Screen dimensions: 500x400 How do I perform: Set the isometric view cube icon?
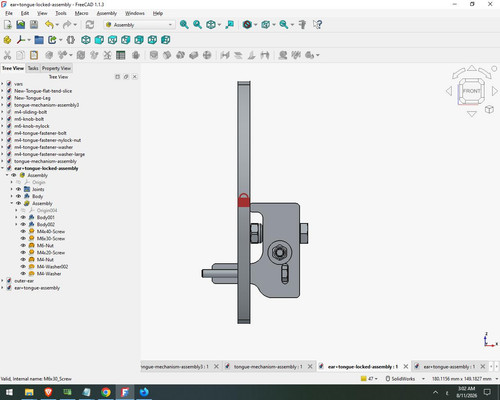[86, 40]
